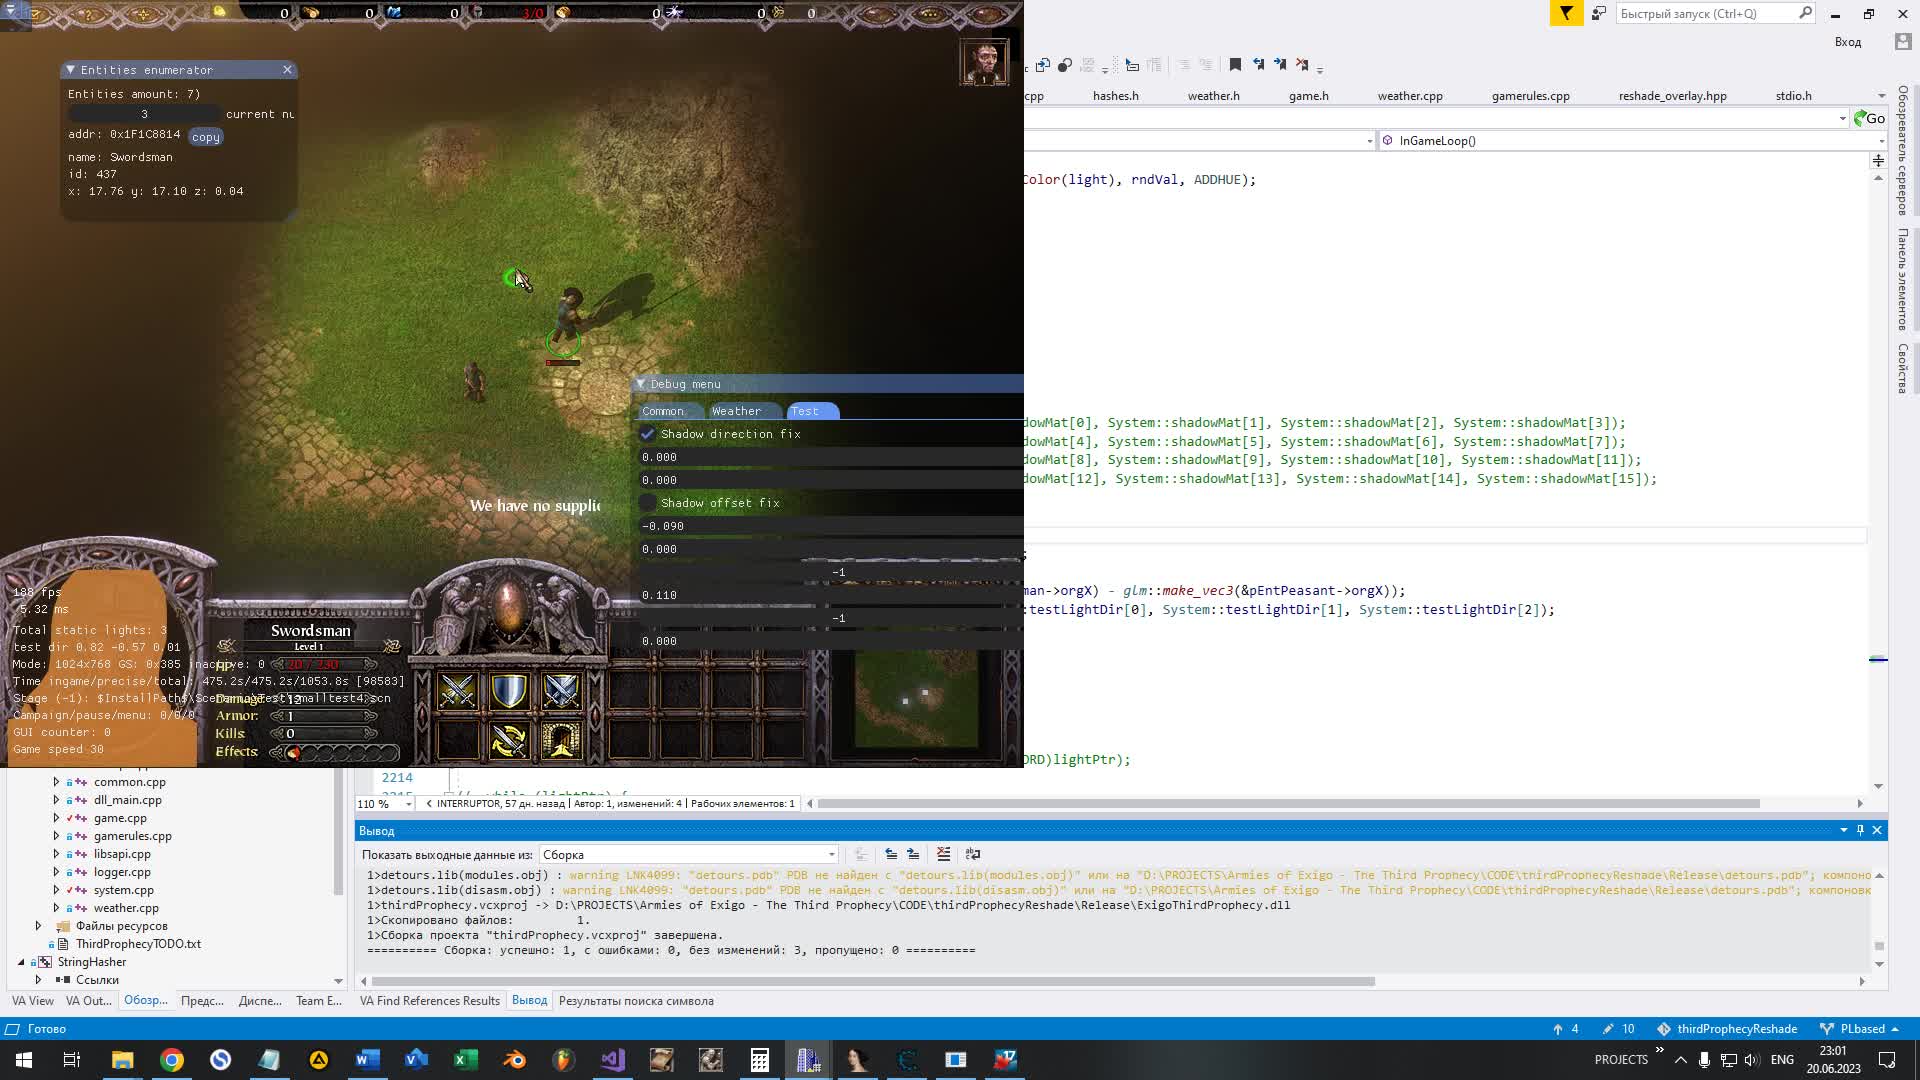Image resolution: width=1920 pixels, height=1080 pixels.
Task: Toggle Shadow direction fix checkbox
Action: tap(648, 434)
